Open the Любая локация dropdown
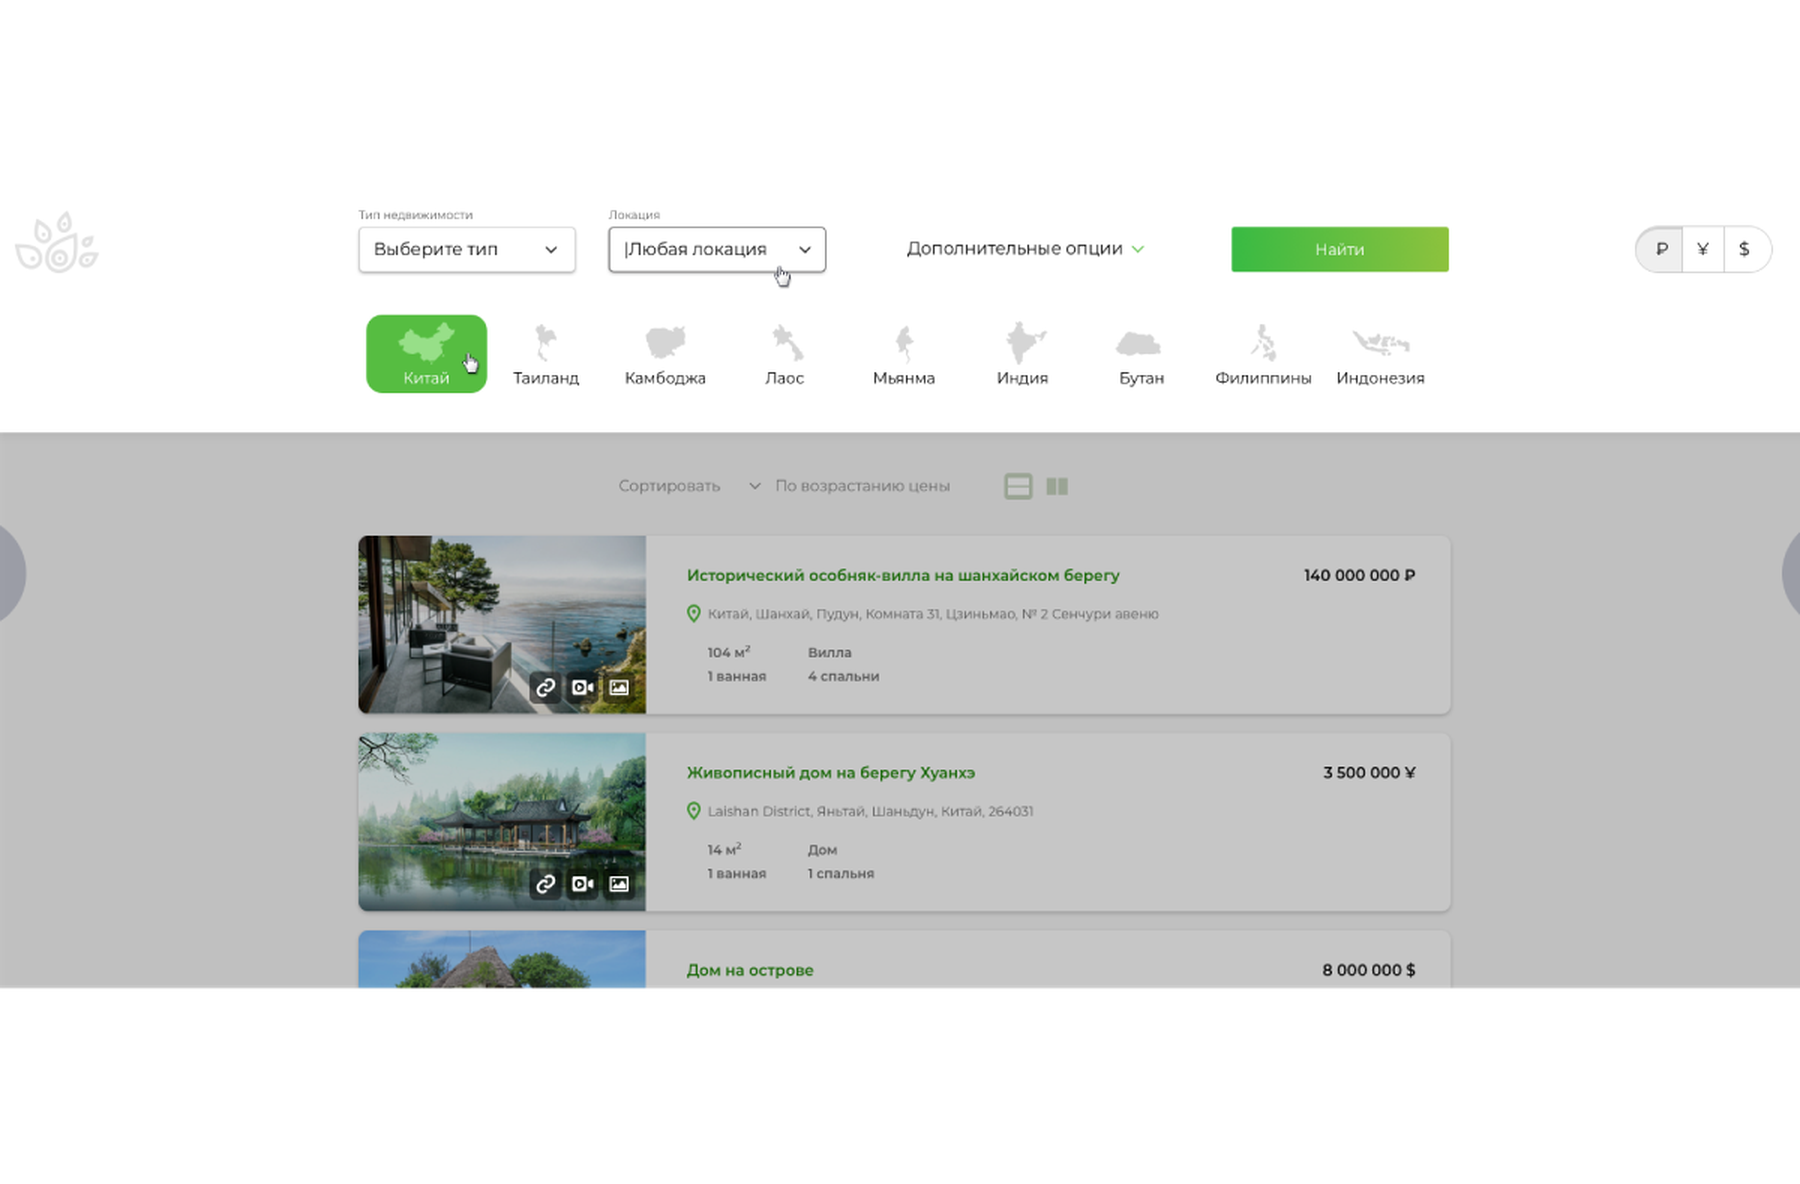 tap(717, 249)
